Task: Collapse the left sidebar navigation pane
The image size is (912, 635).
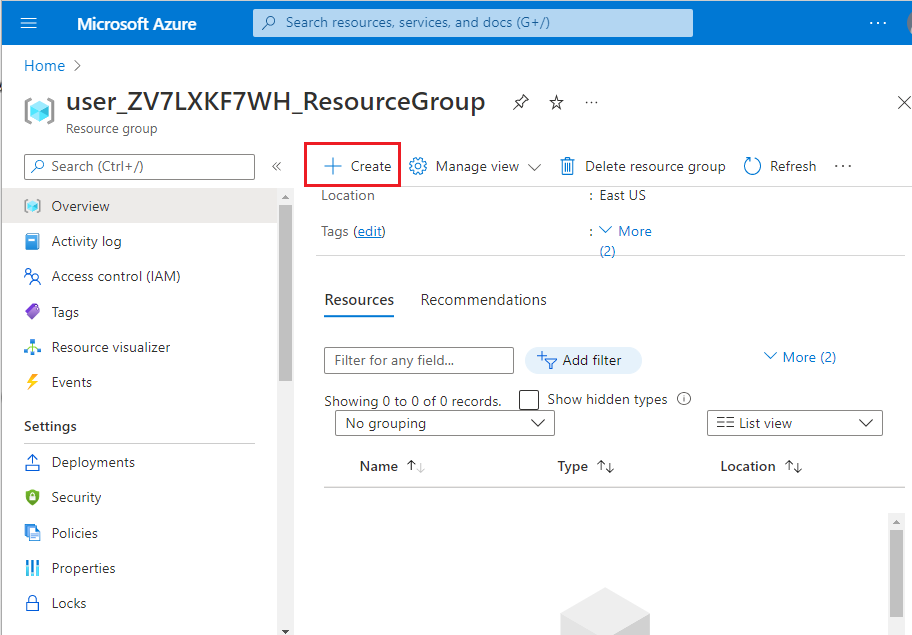Action: coord(277,167)
